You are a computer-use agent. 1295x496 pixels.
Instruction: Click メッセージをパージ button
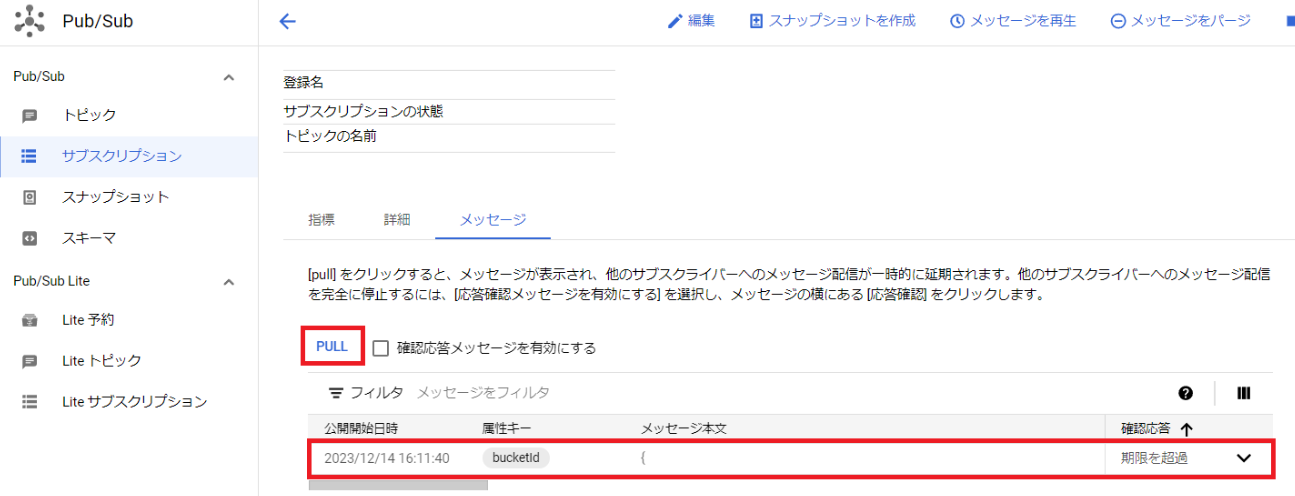(x=1180, y=21)
